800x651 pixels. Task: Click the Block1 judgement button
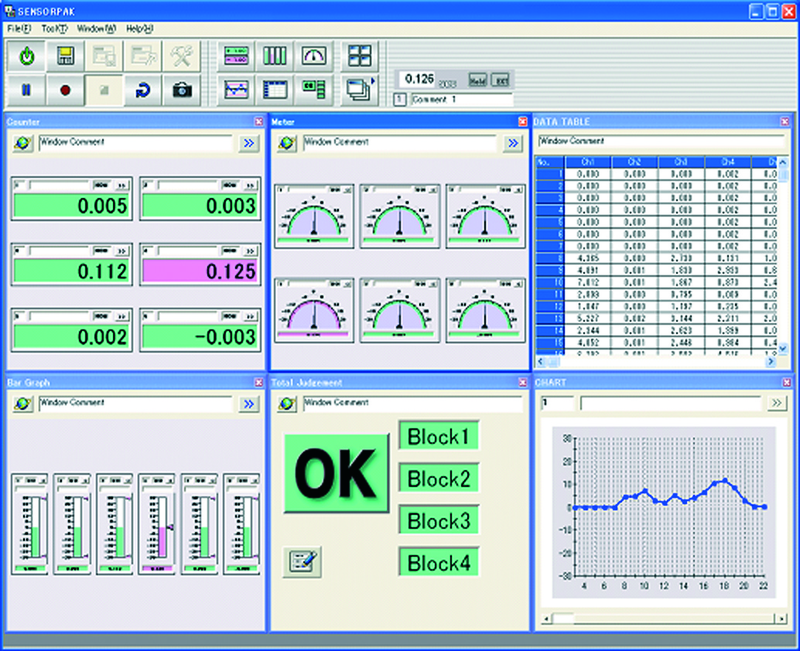click(x=439, y=436)
